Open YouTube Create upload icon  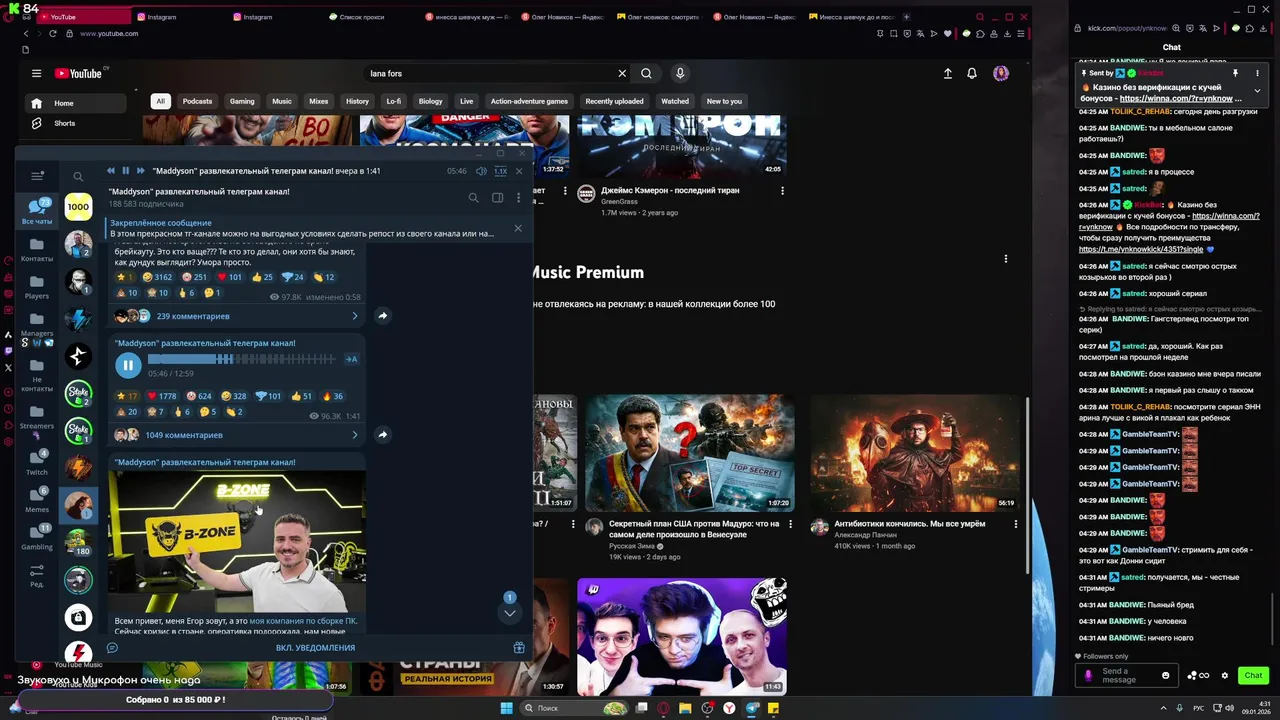(948, 73)
